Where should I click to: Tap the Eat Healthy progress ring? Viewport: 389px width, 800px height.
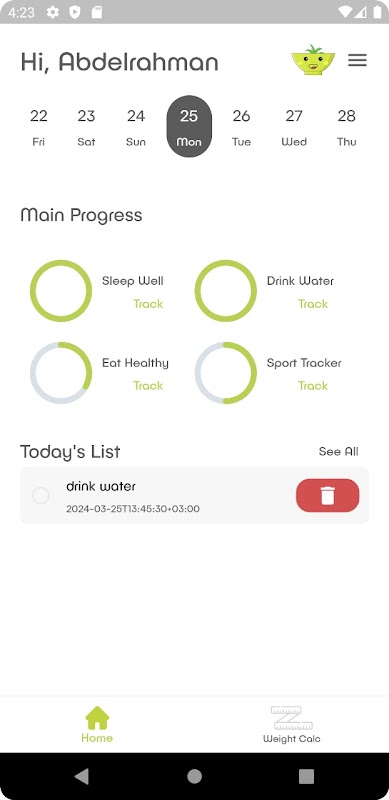tap(61, 373)
